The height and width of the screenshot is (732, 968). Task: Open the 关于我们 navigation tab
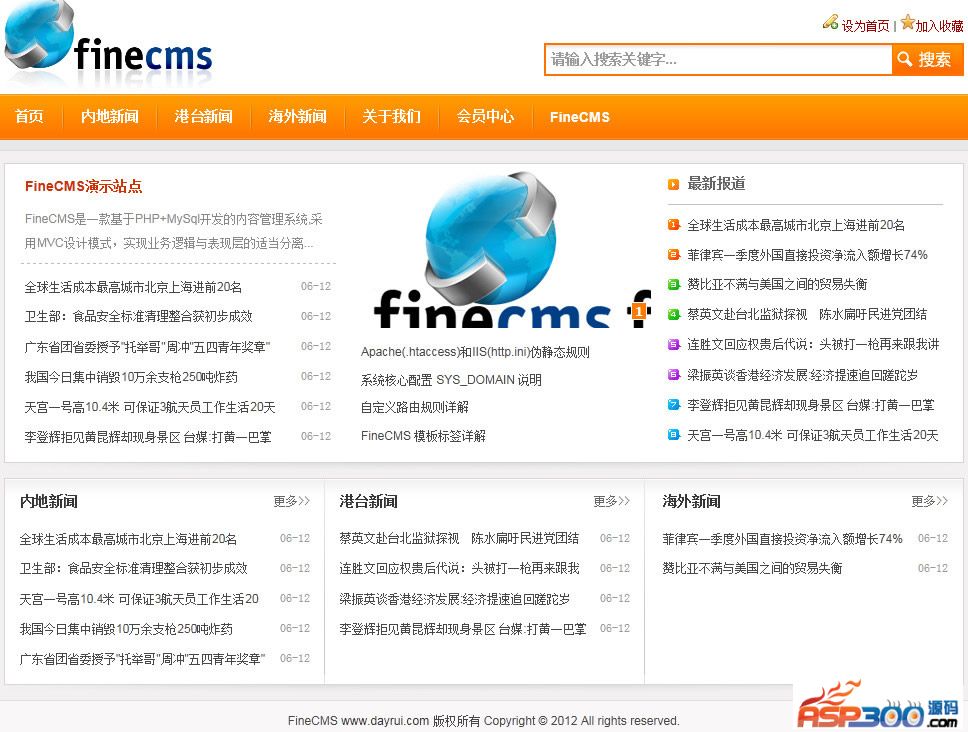coord(391,116)
